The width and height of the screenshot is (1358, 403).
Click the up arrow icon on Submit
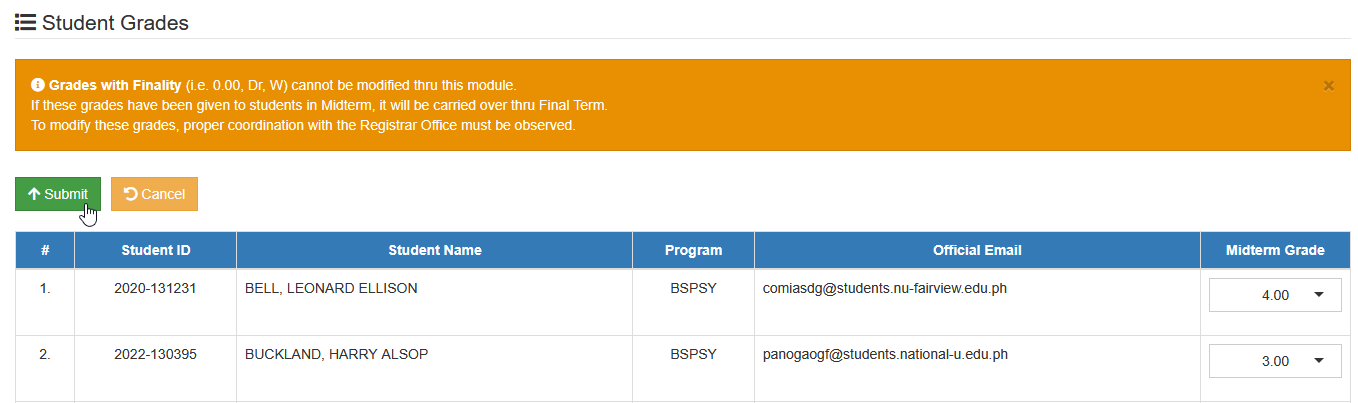point(34,194)
